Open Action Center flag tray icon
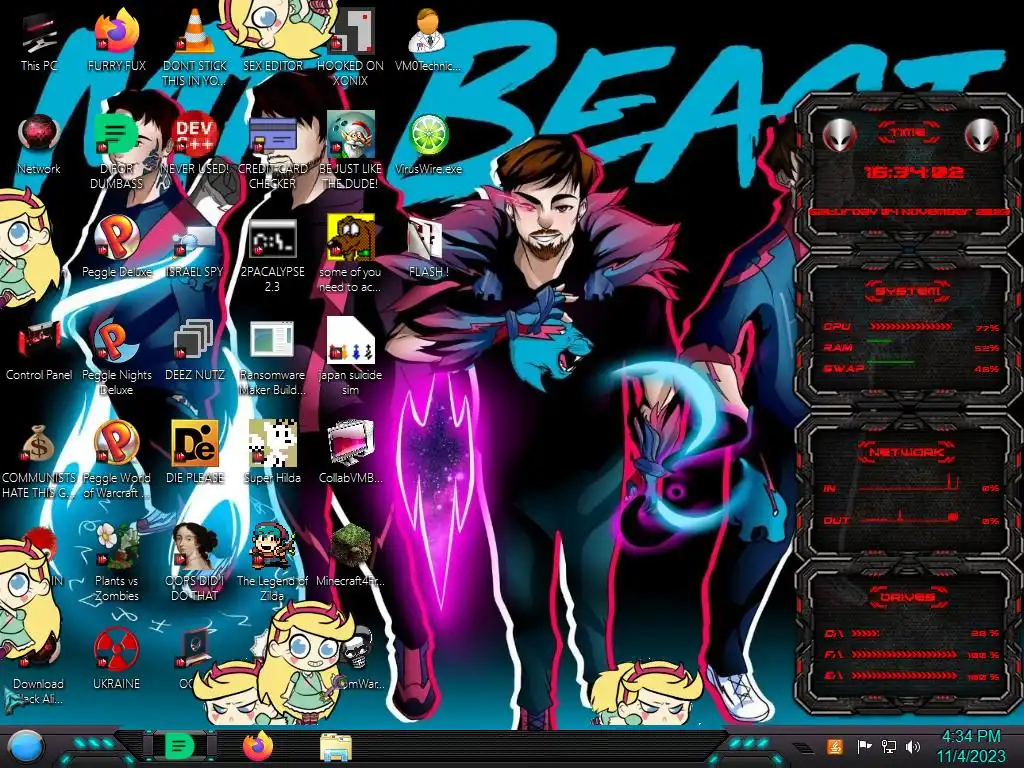 [x=864, y=746]
